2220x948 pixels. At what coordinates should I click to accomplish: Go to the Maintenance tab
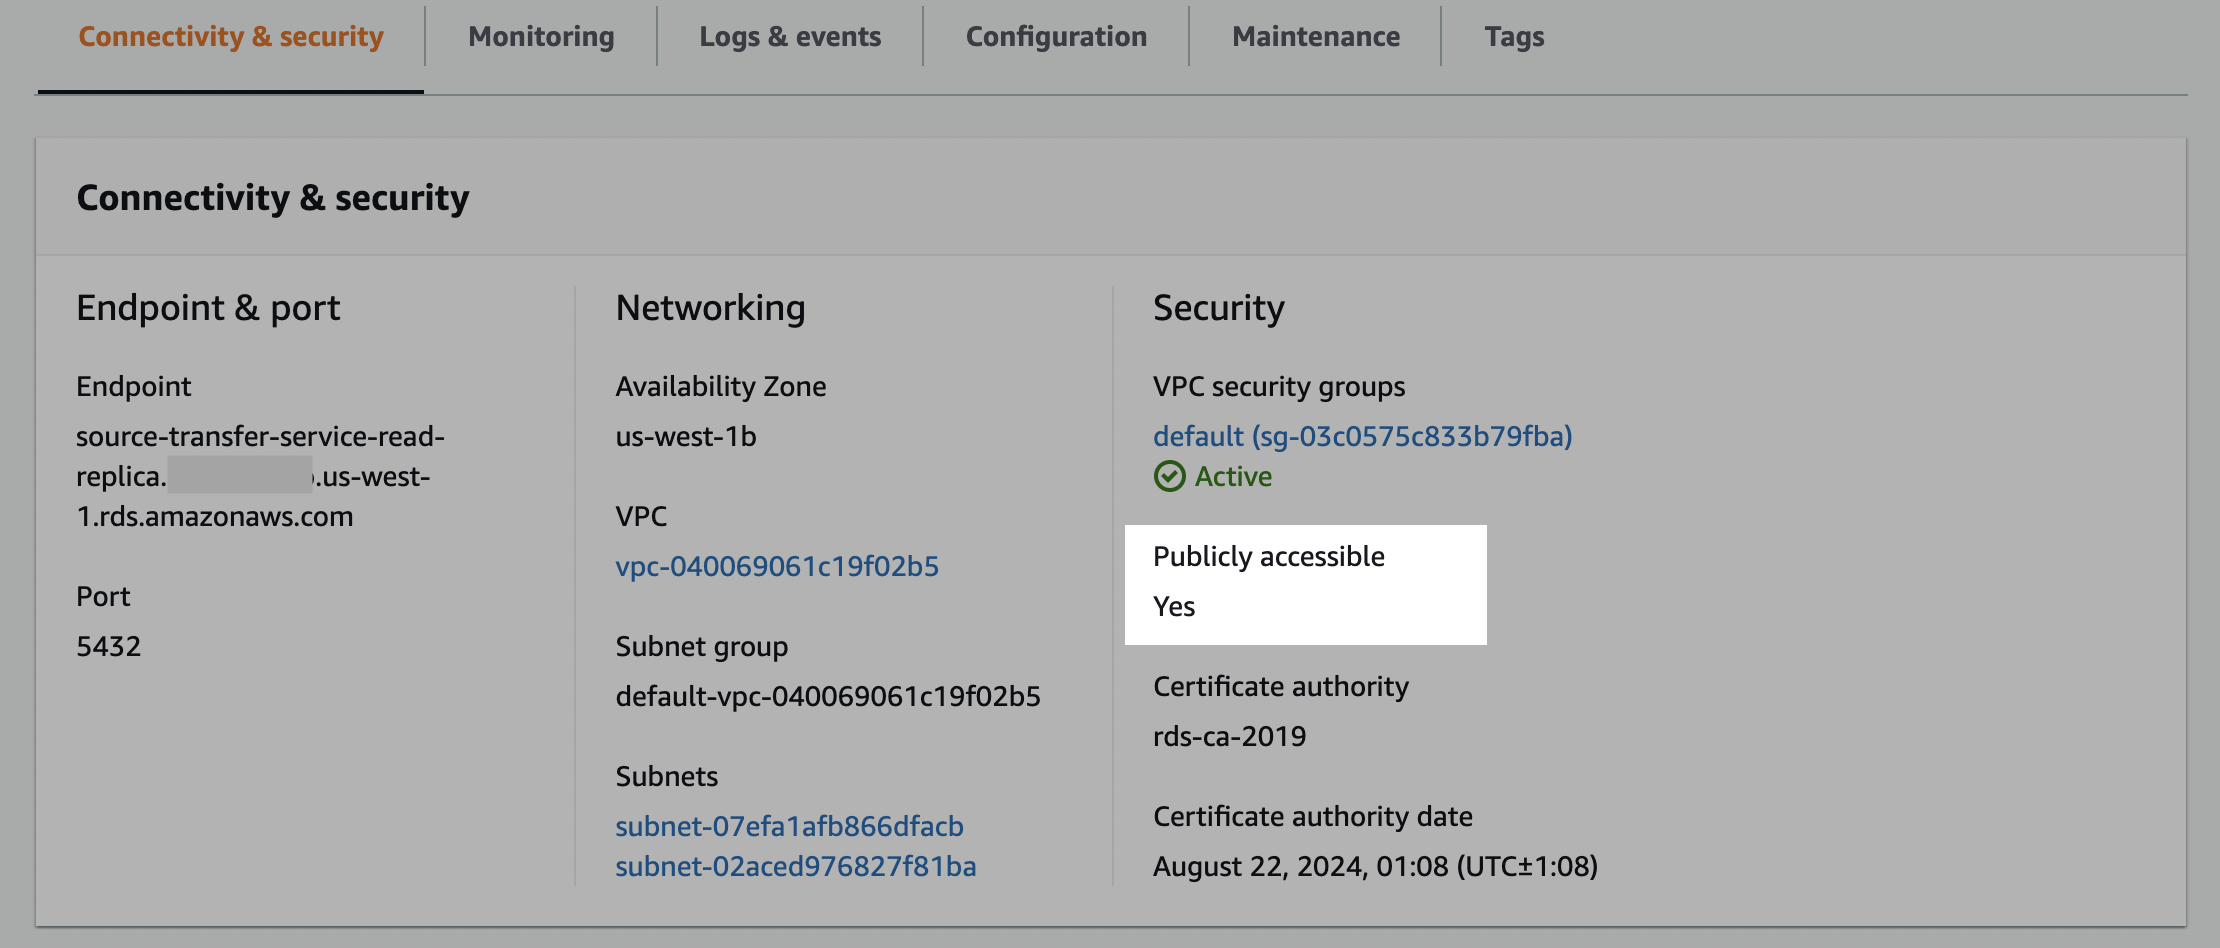tap(1316, 37)
